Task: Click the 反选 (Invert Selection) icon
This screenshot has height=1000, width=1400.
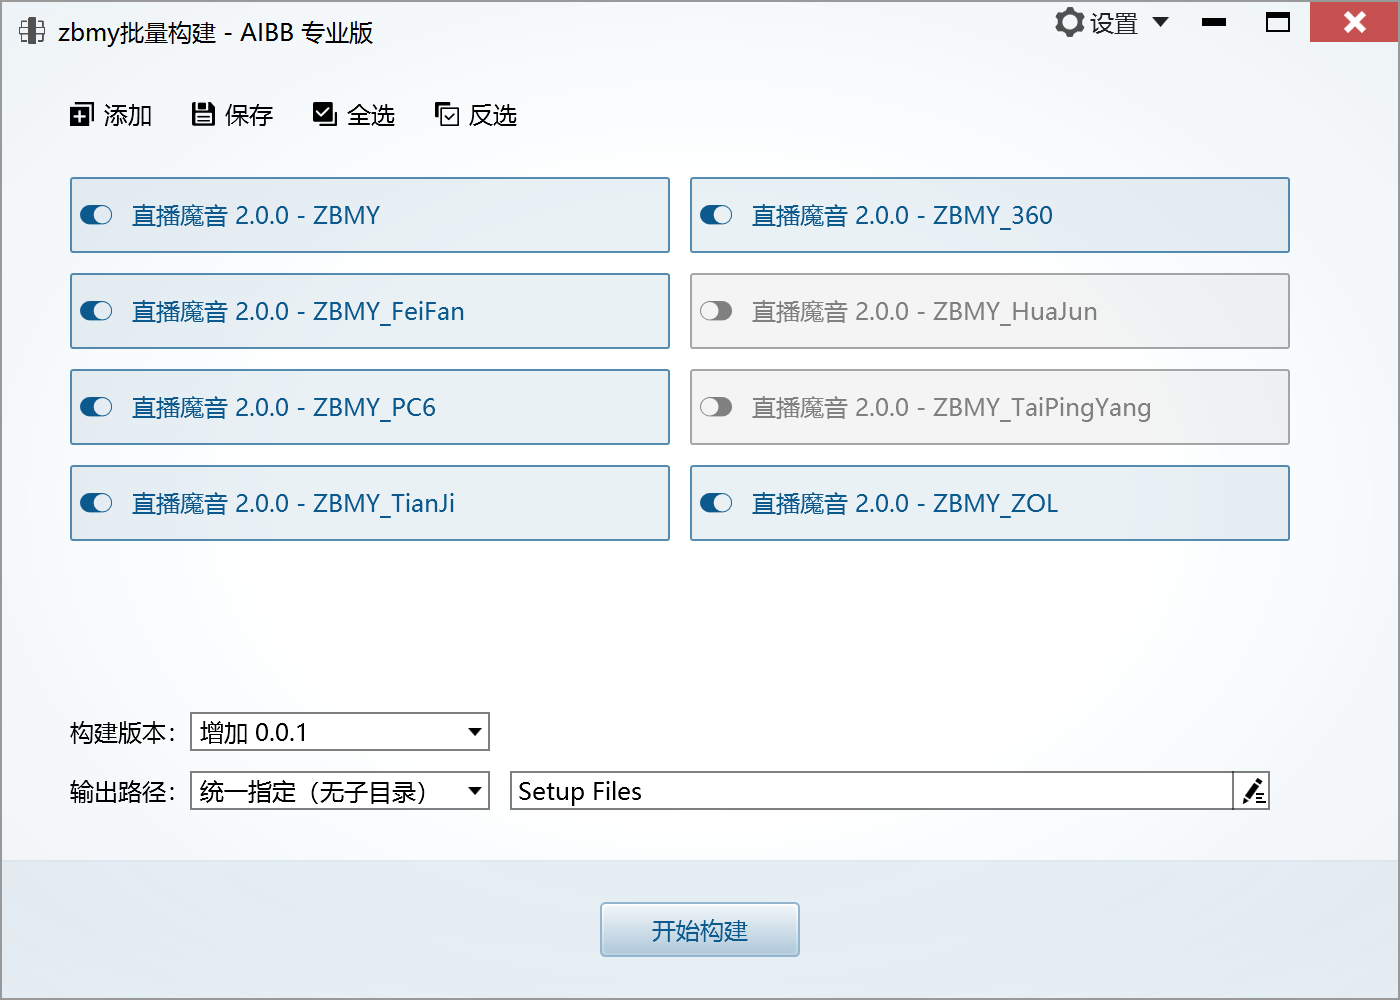Action: point(447,115)
